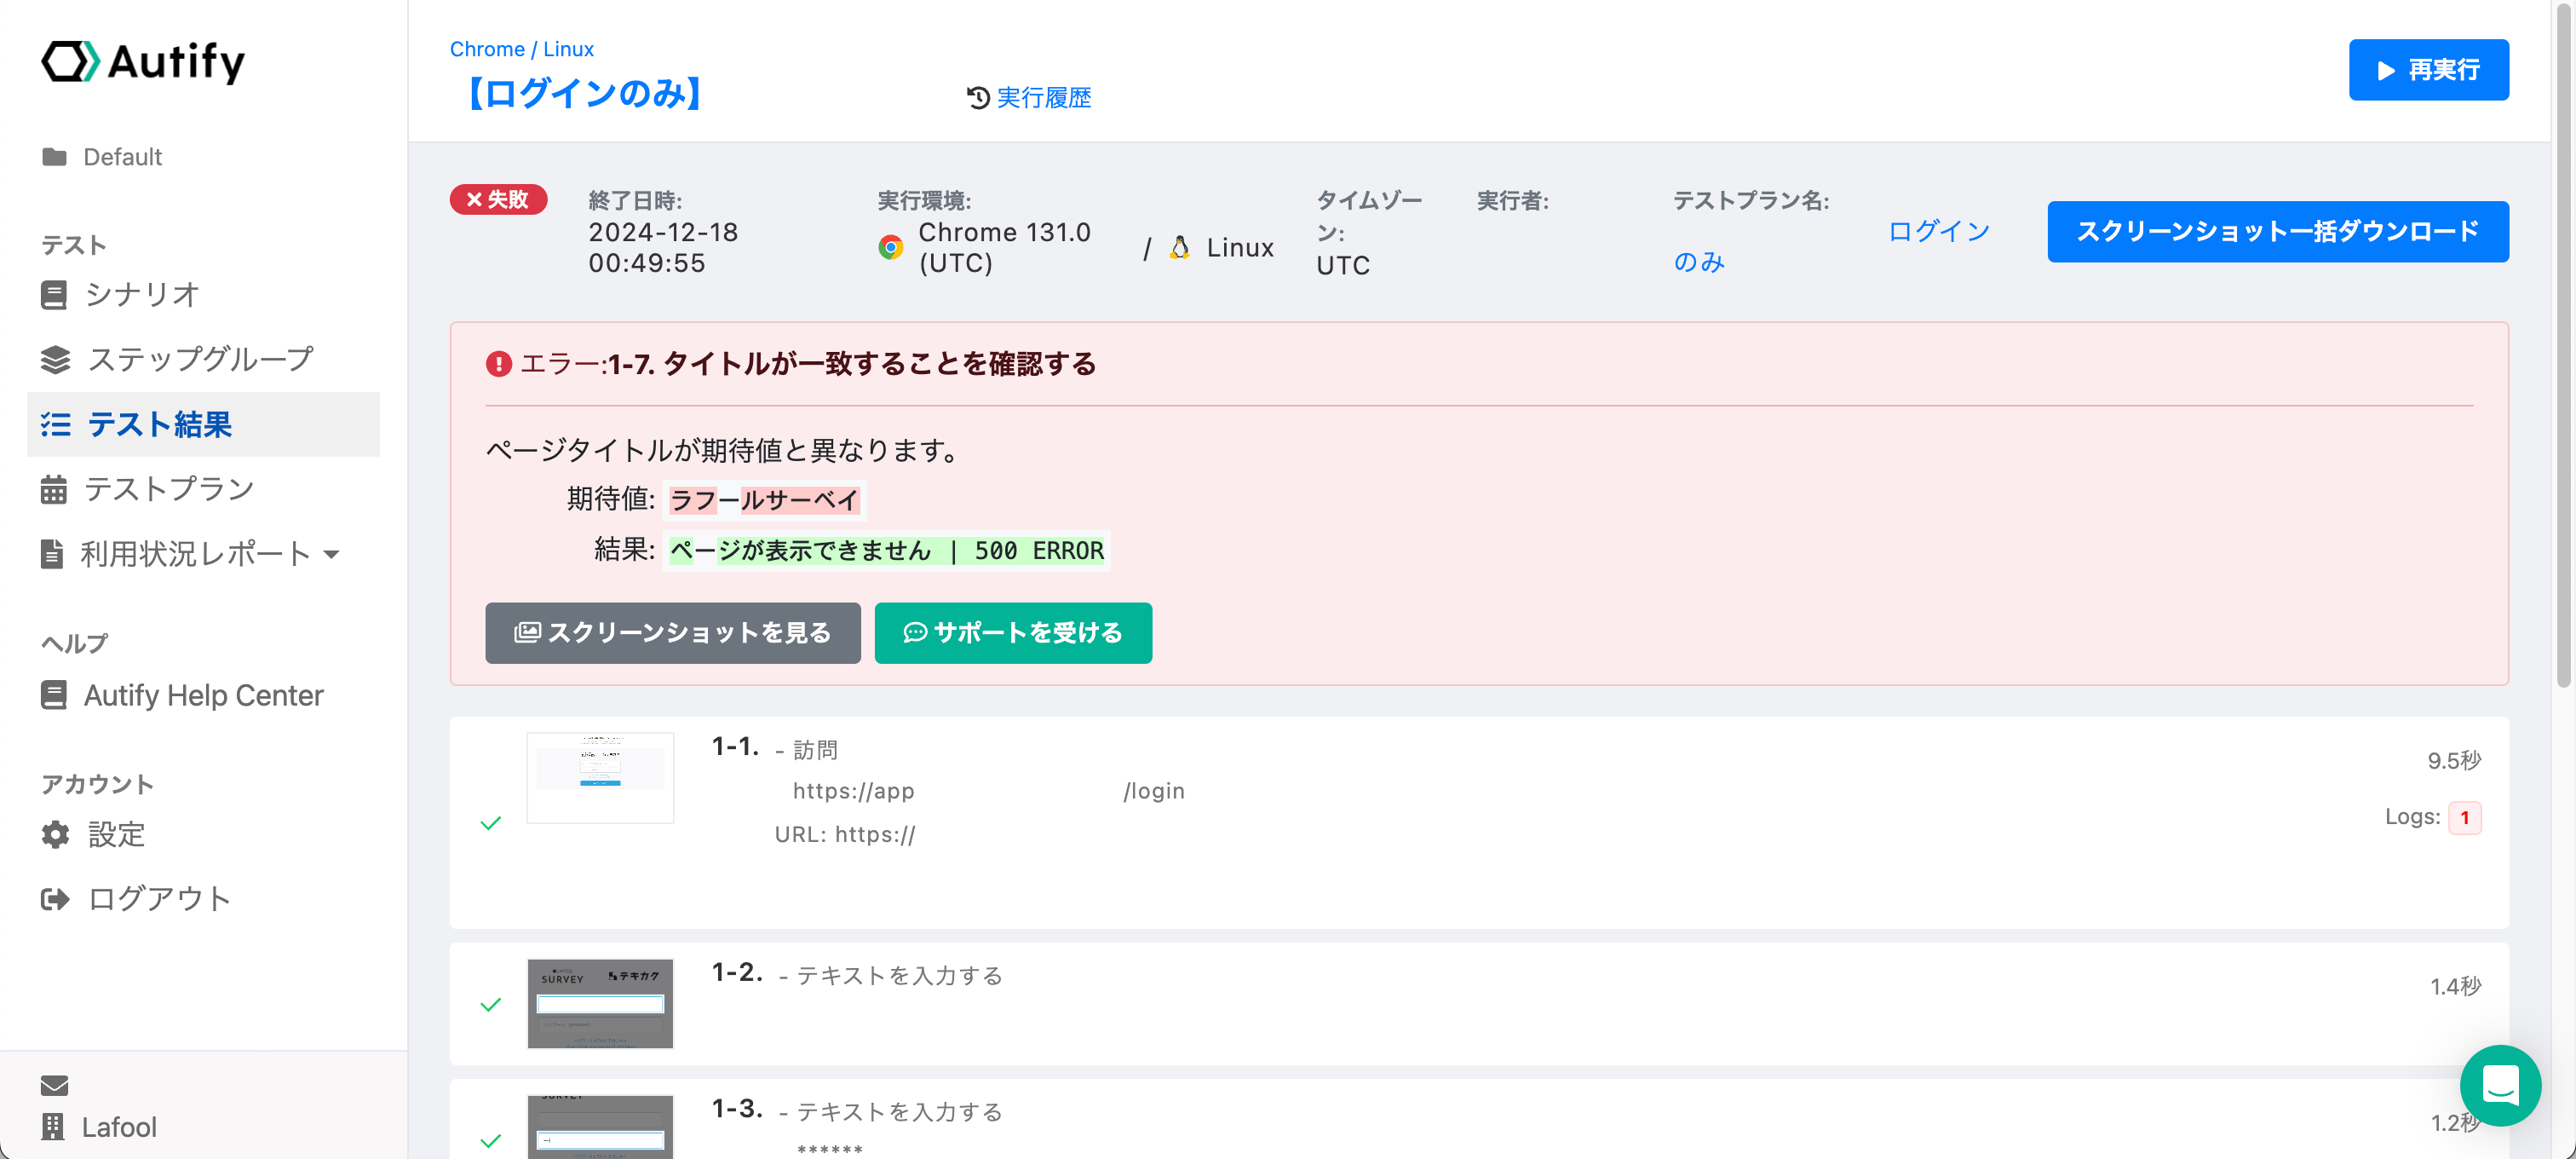The height and width of the screenshot is (1159, 2576).
Task: Click サポートを受ける button
Action: pyautogui.click(x=1012, y=632)
